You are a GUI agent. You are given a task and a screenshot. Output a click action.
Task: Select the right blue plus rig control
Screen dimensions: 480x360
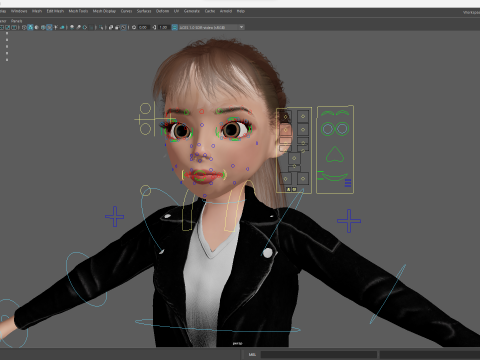[349, 221]
